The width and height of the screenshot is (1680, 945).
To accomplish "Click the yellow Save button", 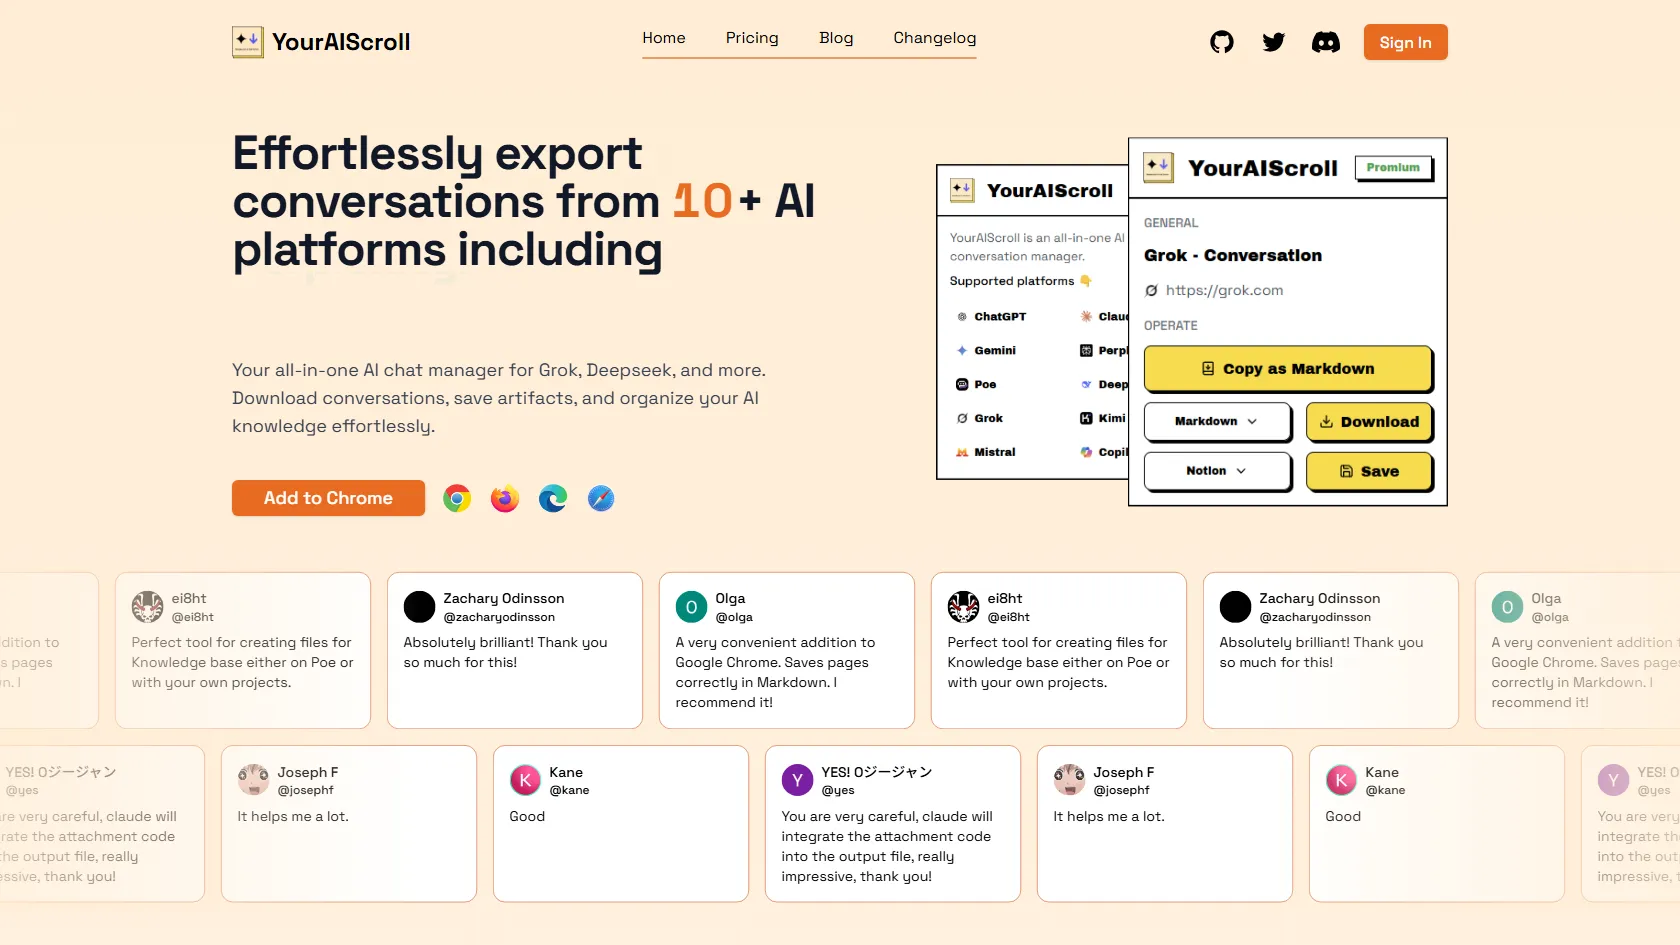I will coord(1369,470).
